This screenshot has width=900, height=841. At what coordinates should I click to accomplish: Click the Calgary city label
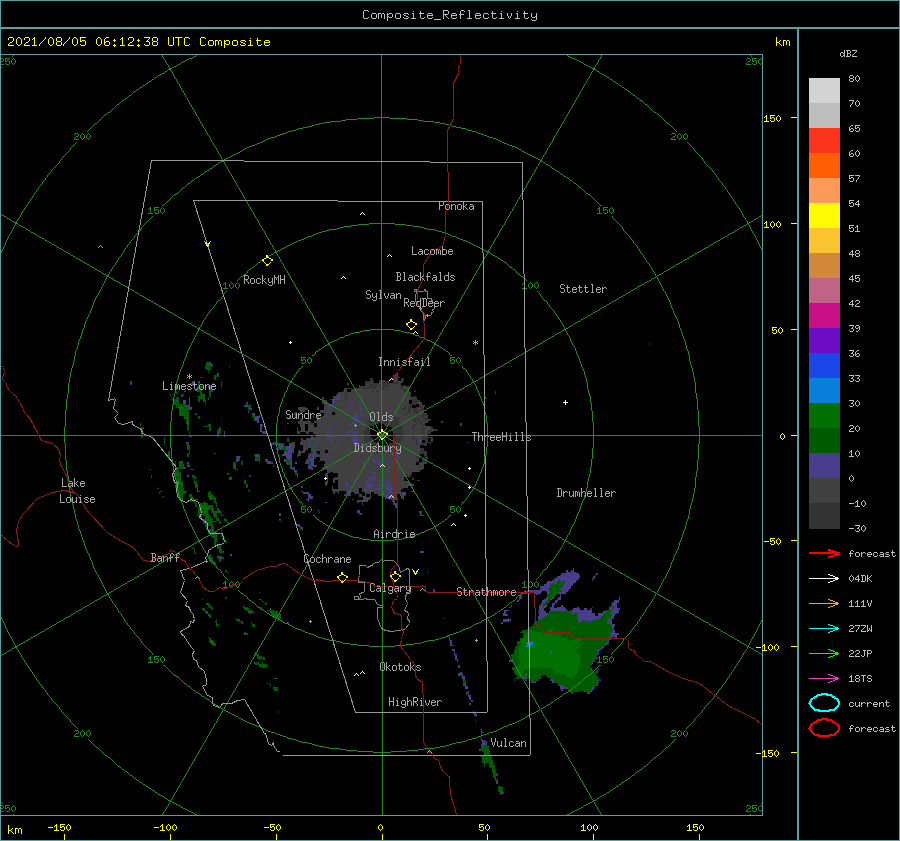tap(390, 588)
